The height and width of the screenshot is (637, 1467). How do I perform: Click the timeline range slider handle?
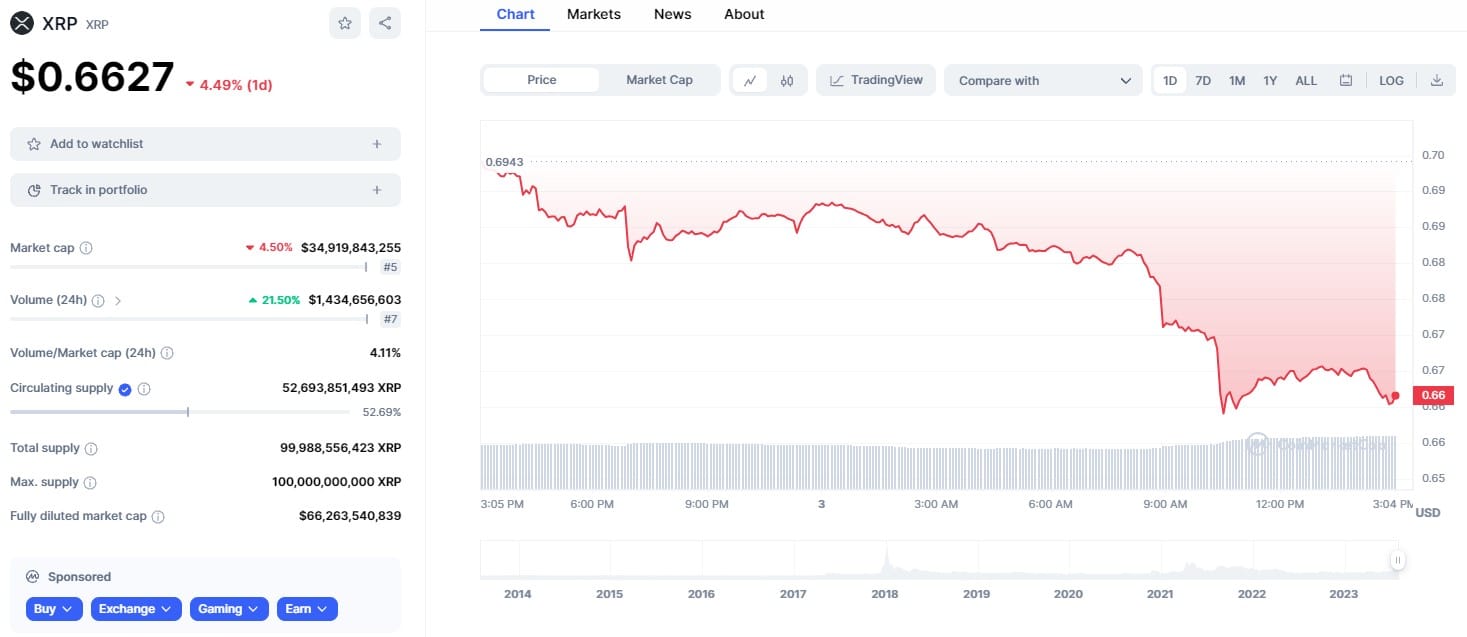coord(1398,560)
